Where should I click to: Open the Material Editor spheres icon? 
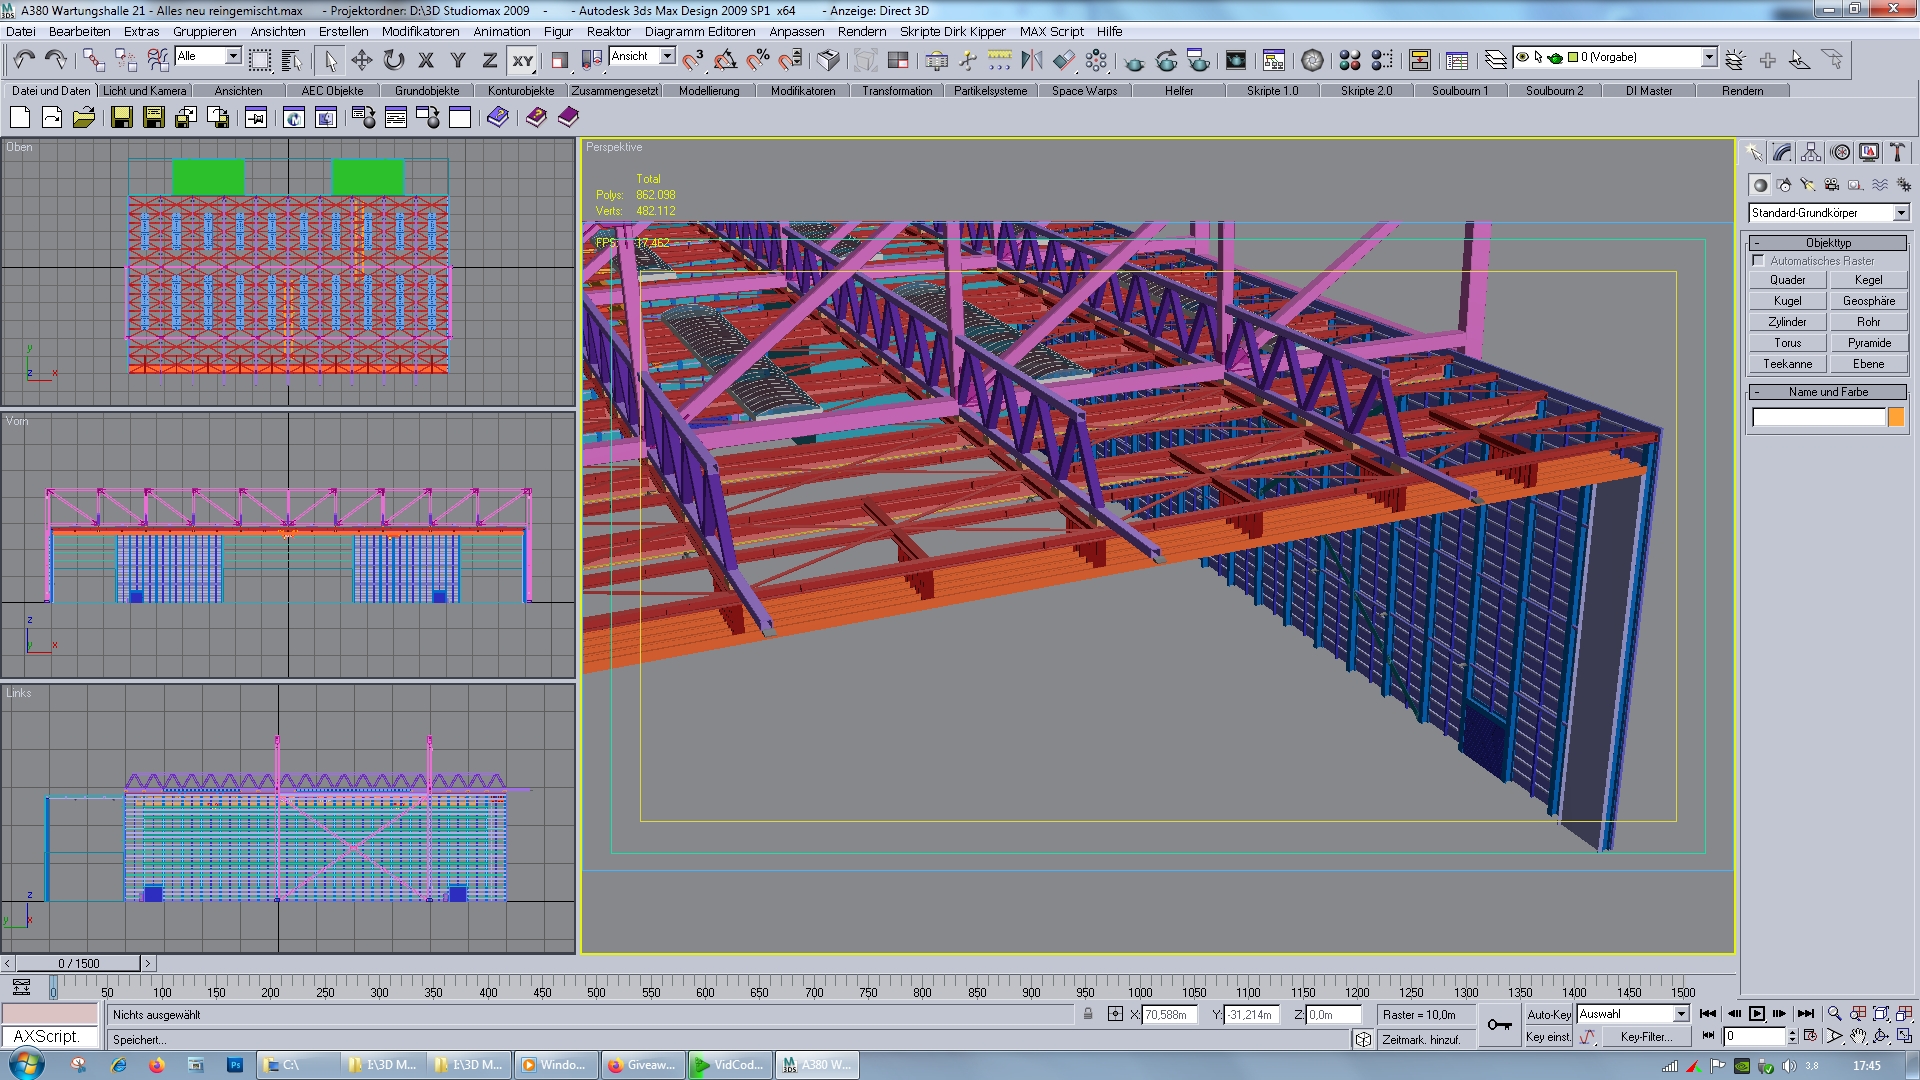(1349, 60)
